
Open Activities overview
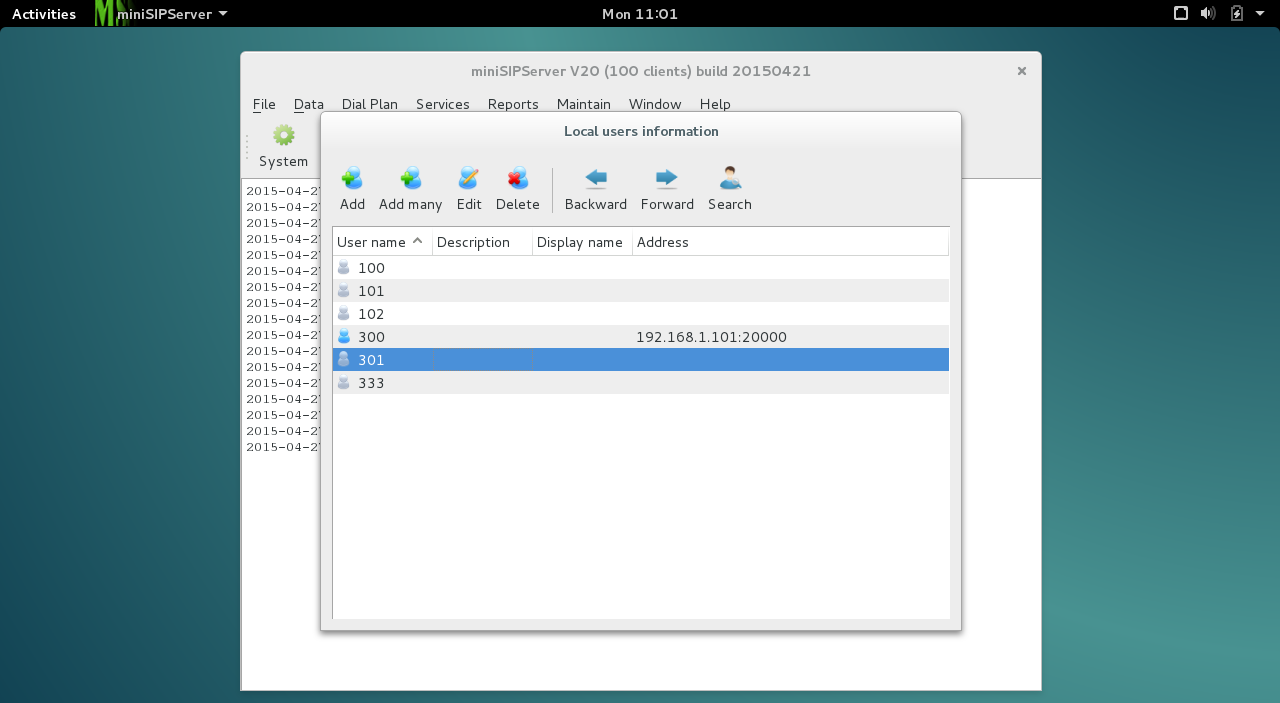click(44, 14)
